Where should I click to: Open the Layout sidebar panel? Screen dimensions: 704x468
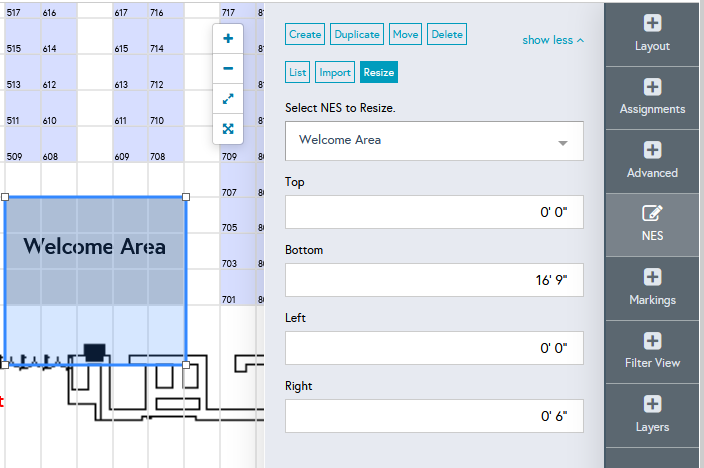pyautogui.click(x=652, y=33)
